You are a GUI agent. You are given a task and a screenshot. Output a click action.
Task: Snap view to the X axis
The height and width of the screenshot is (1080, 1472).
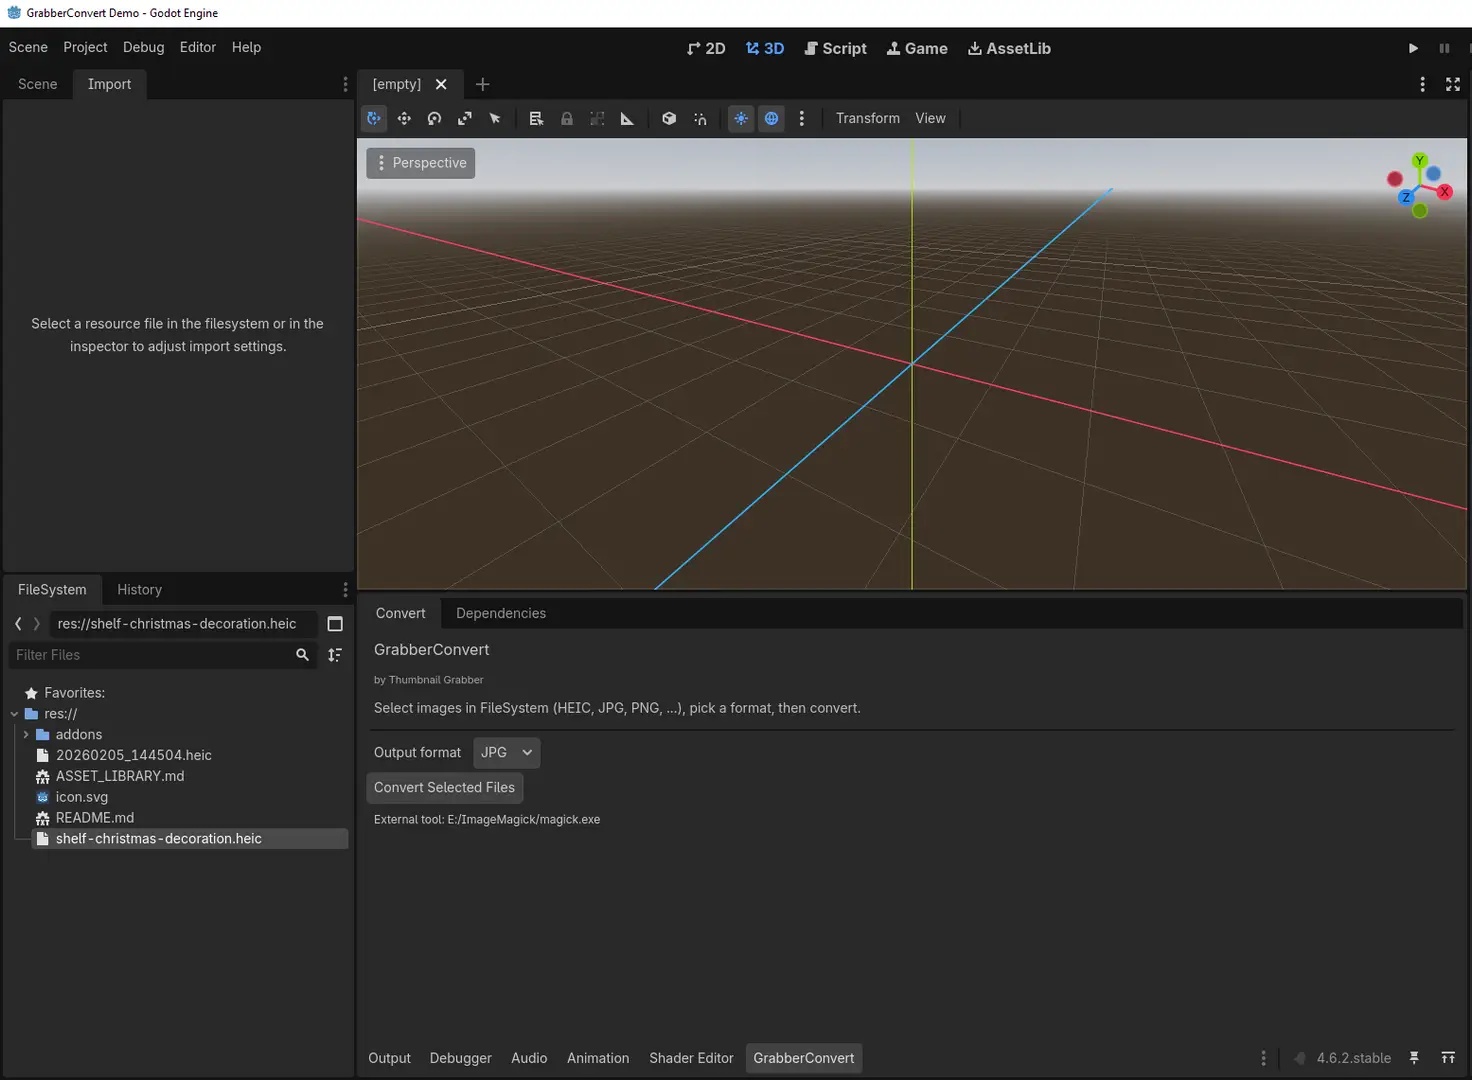[x=1444, y=191]
